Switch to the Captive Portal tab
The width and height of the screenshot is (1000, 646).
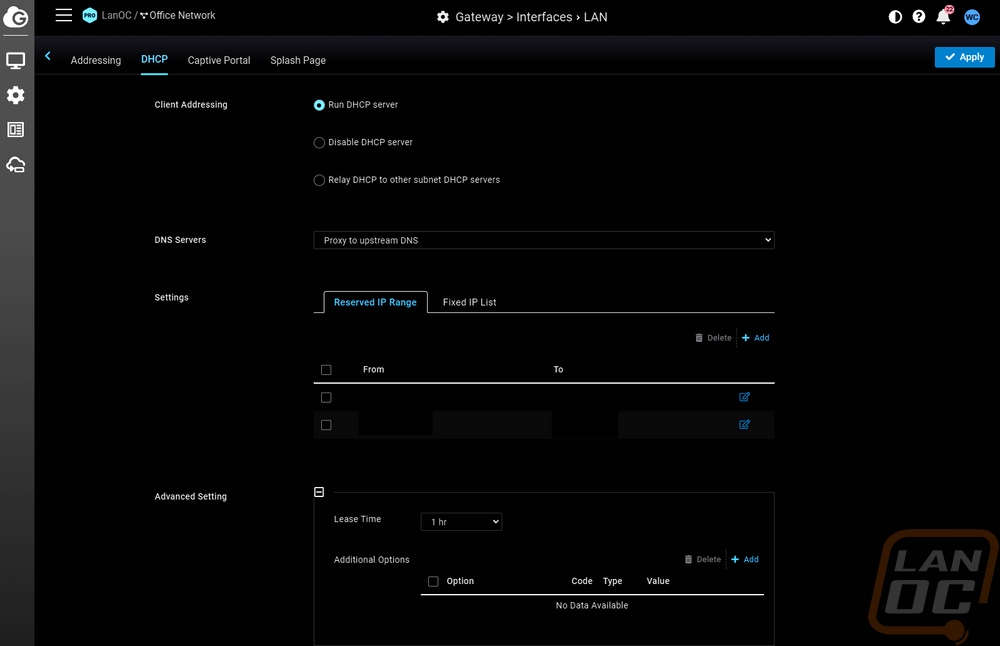click(219, 60)
